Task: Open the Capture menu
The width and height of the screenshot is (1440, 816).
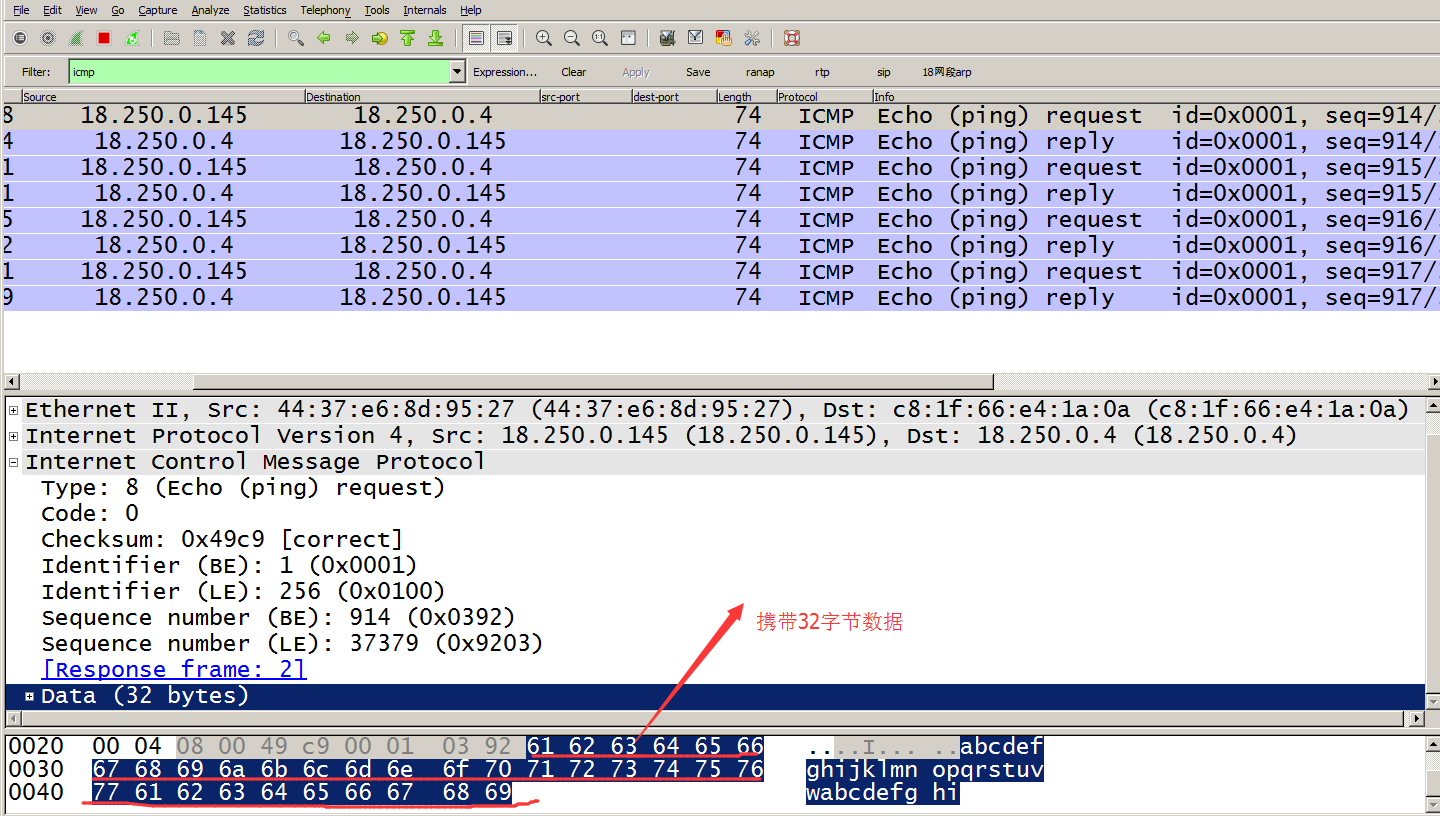Action: pyautogui.click(x=157, y=10)
